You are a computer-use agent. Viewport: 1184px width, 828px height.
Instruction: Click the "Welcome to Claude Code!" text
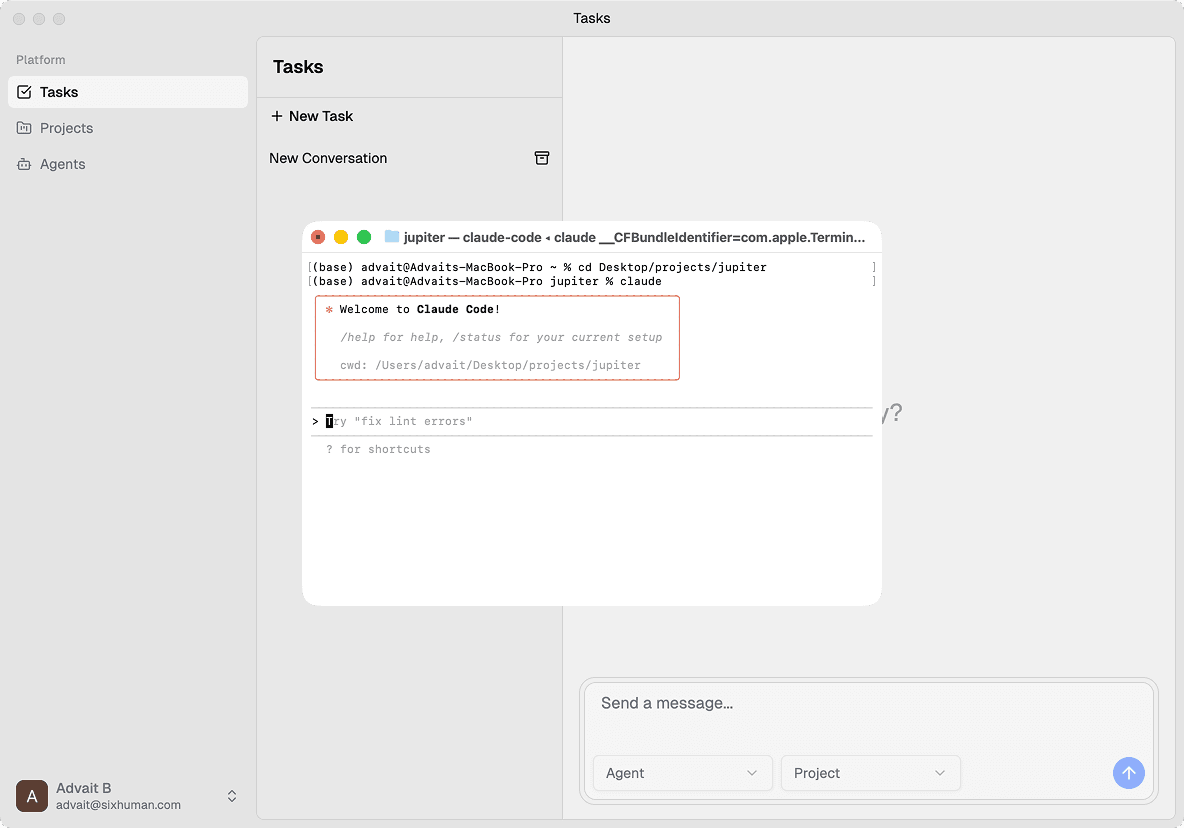click(x=419, y=309)
